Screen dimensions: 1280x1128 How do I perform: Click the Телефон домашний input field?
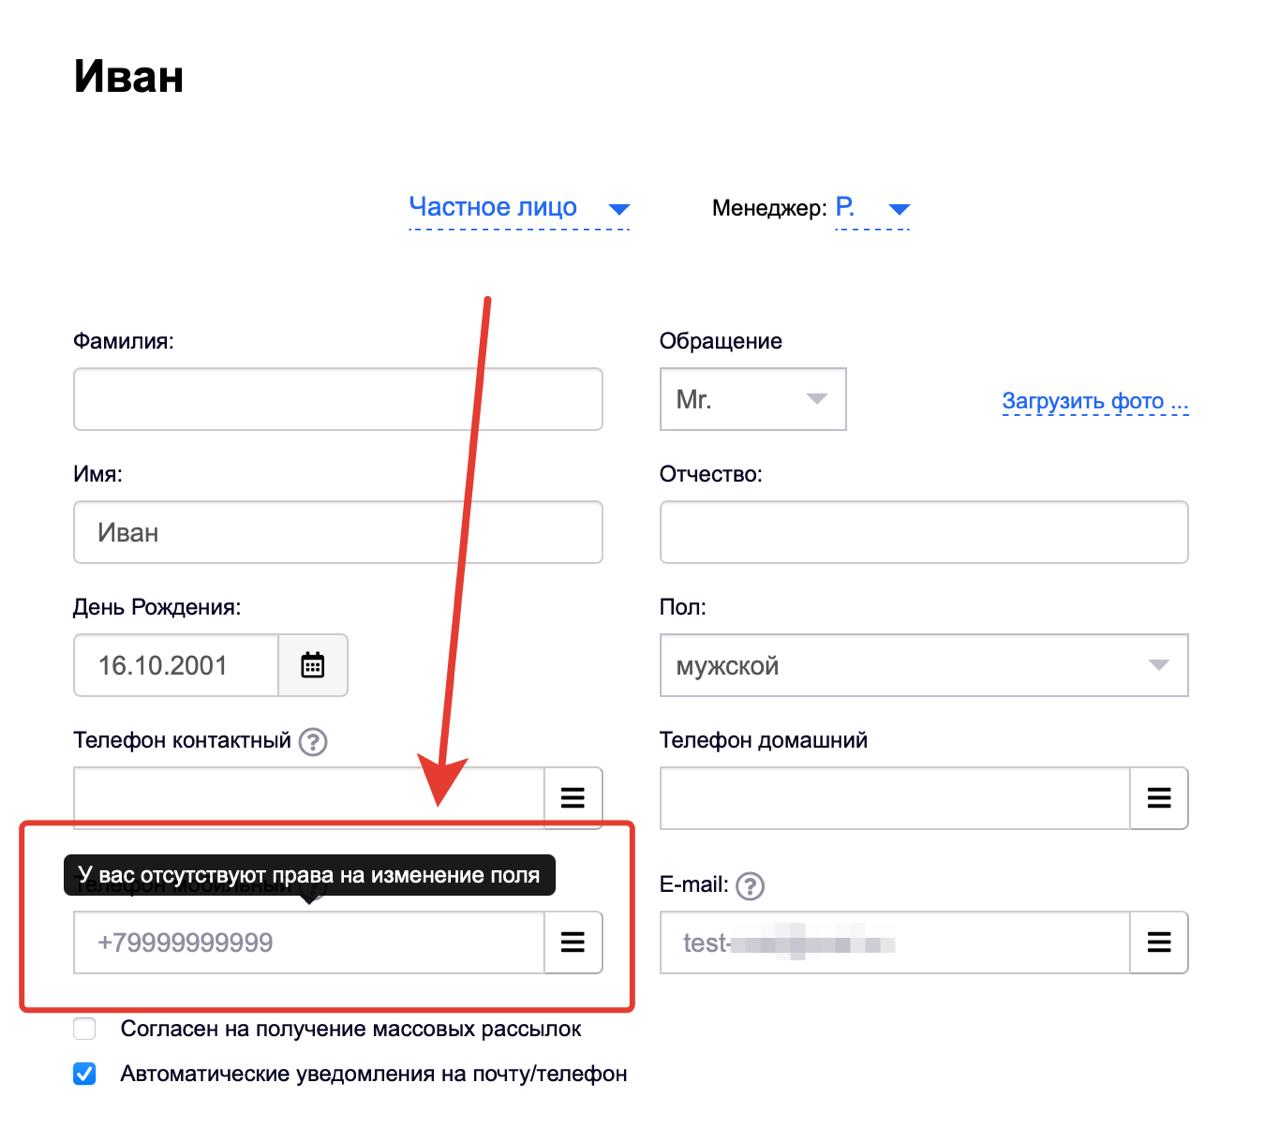coord(894,798)
